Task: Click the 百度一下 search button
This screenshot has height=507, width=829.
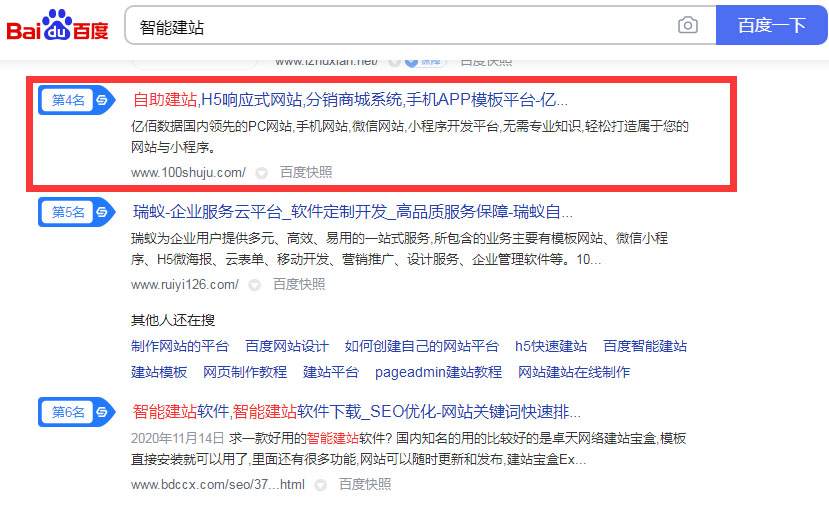Action: tap(771, 25)
